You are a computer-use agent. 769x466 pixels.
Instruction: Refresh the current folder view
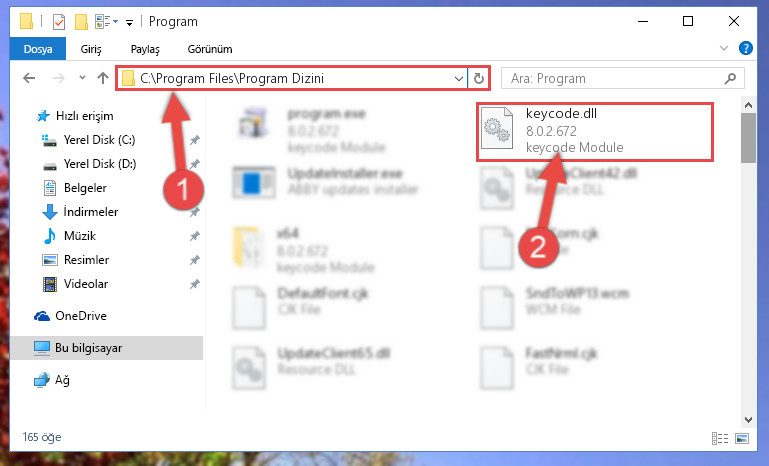(x=479, y=78)
